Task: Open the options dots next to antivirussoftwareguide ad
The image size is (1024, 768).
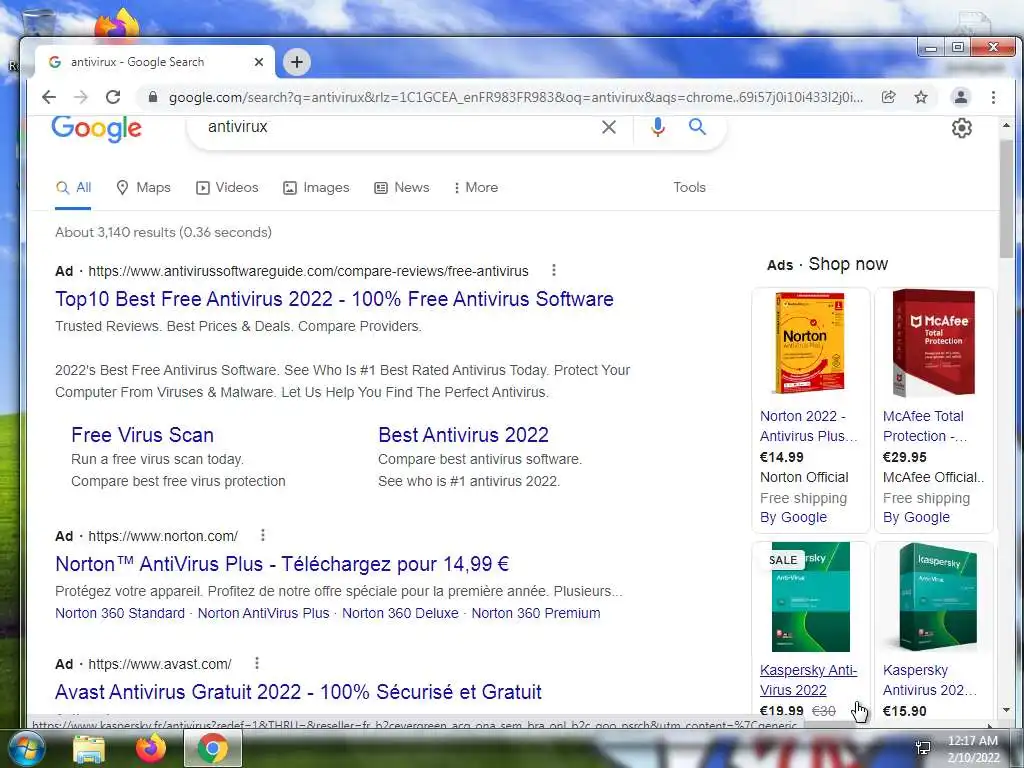Action: [x=554, y=270]
